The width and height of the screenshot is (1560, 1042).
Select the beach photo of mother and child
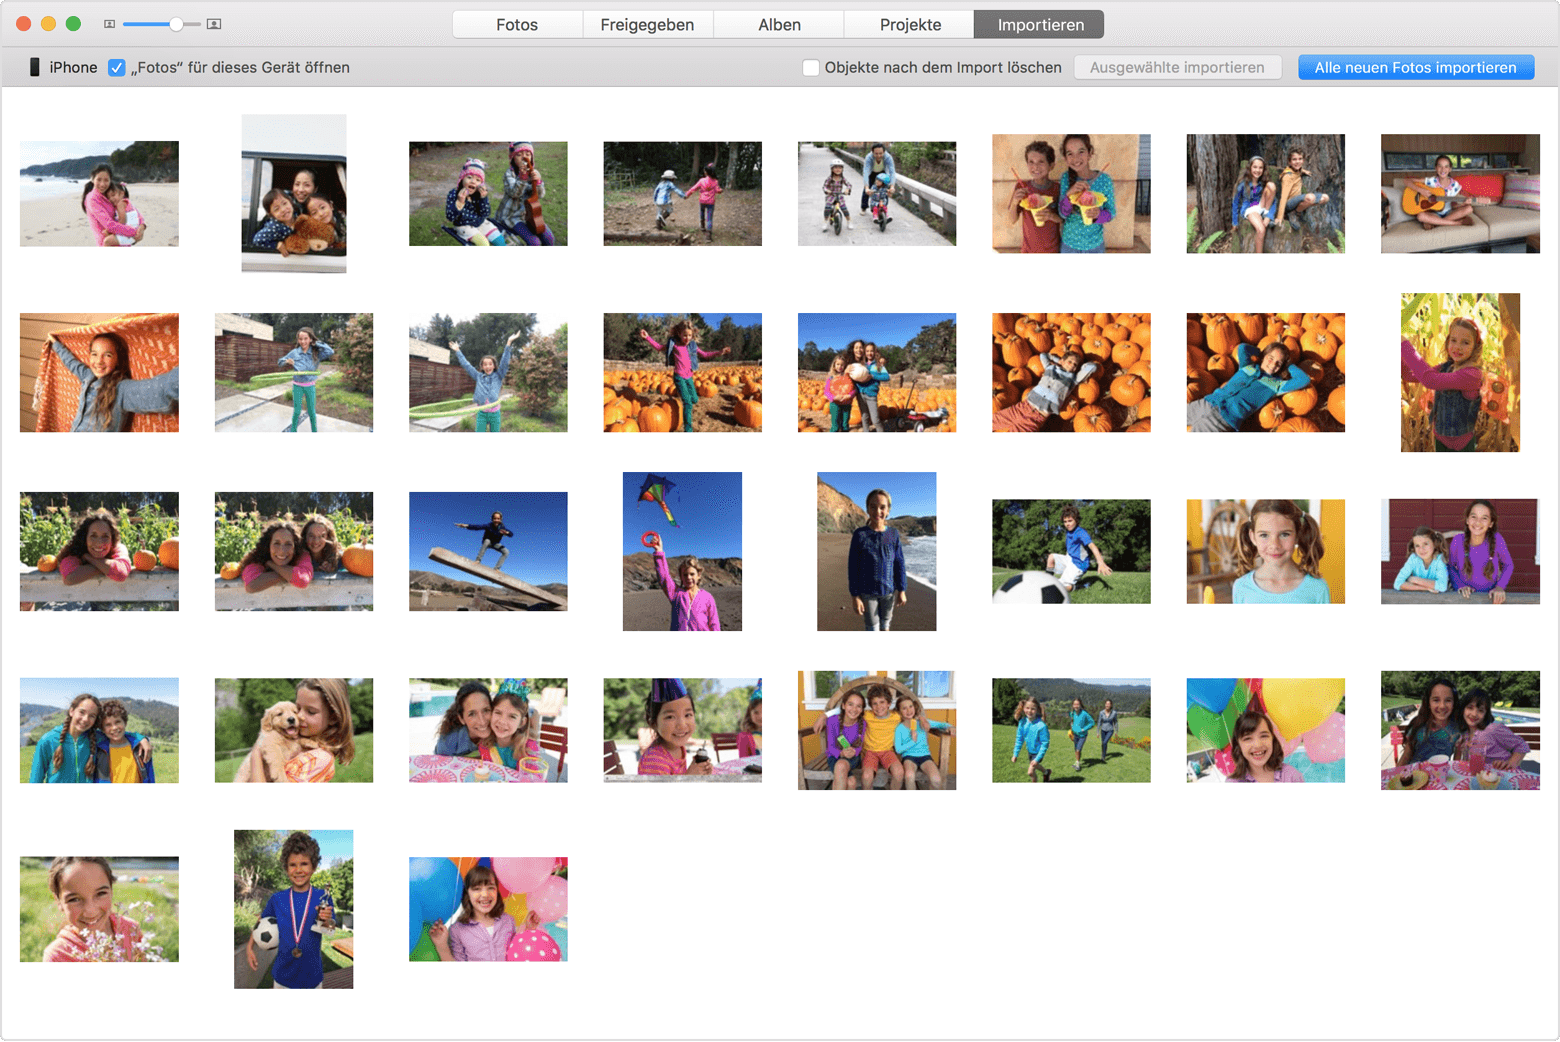99,193
